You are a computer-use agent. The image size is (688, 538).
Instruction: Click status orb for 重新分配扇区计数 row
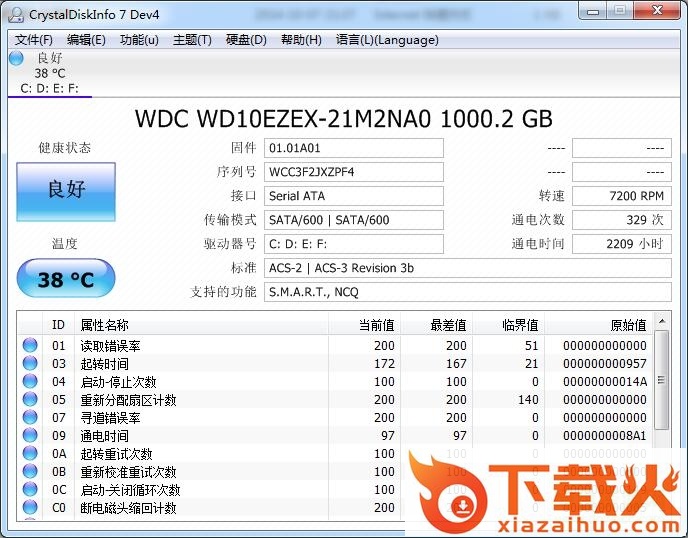(x=30, y=399)
